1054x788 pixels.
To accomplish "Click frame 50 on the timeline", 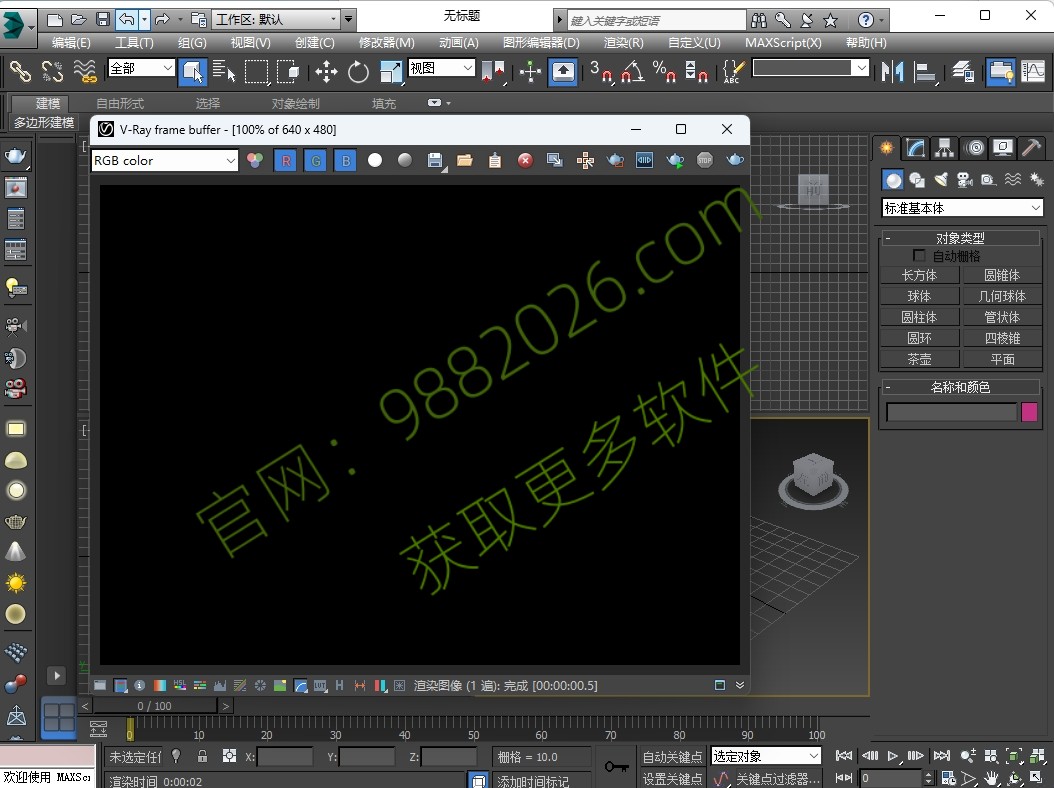I will [x=474, y=729].
